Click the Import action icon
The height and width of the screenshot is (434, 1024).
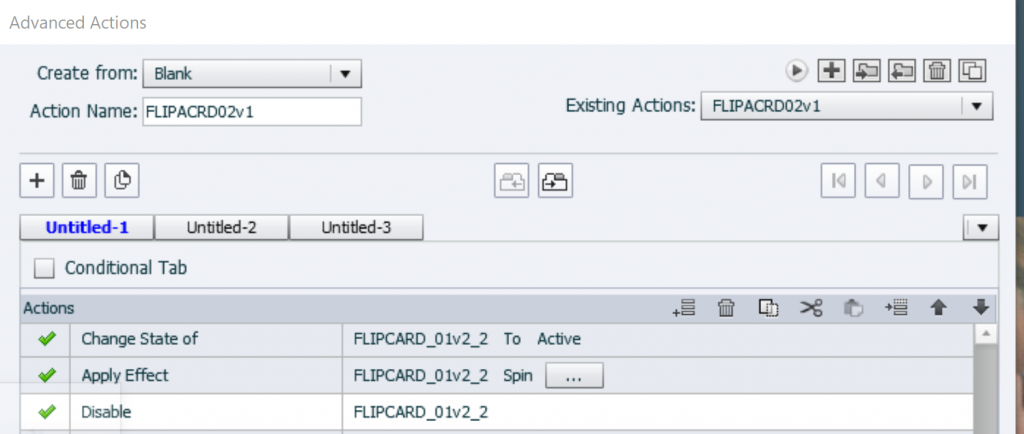866,70
